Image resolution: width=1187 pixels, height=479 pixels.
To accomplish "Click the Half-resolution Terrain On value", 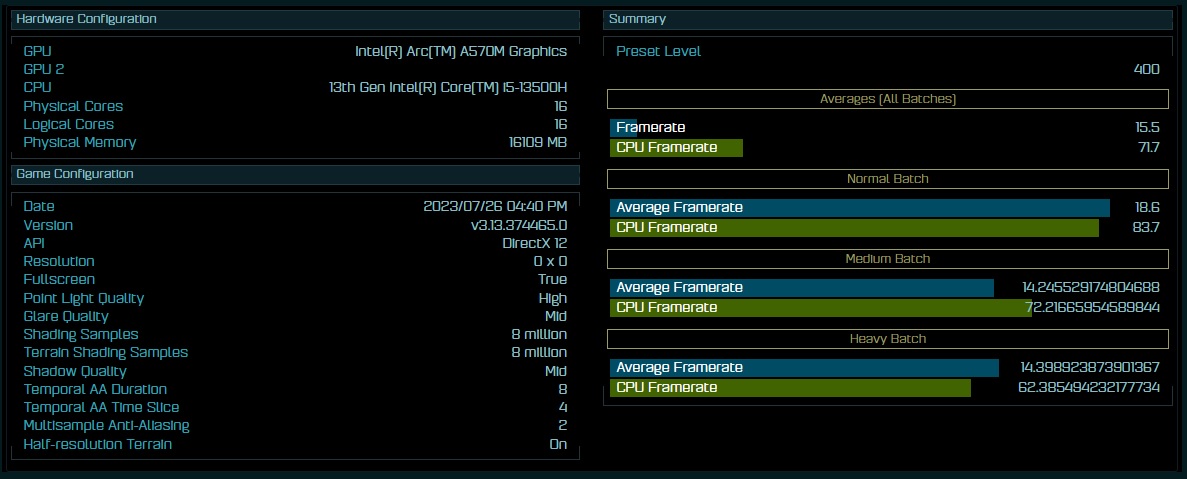I will tap(559, 444).
